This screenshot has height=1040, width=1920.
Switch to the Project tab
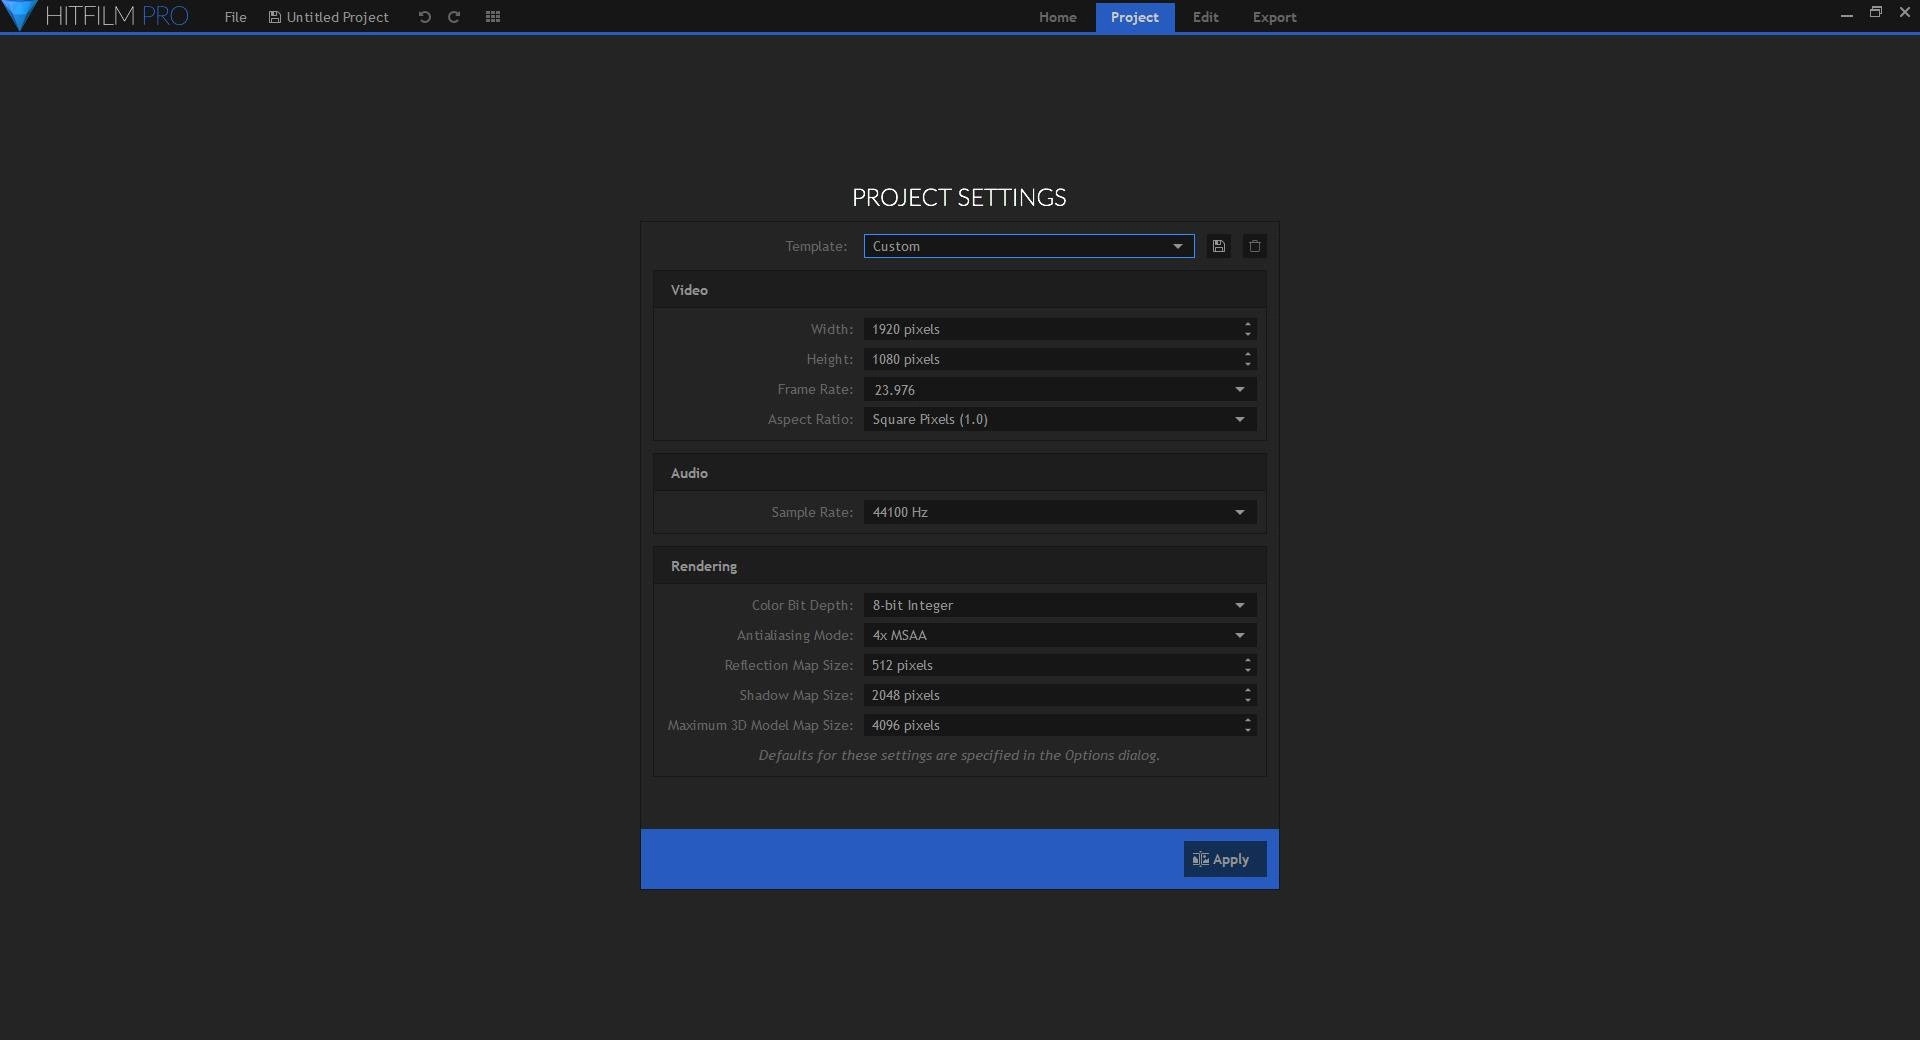tap(1134, 17)
